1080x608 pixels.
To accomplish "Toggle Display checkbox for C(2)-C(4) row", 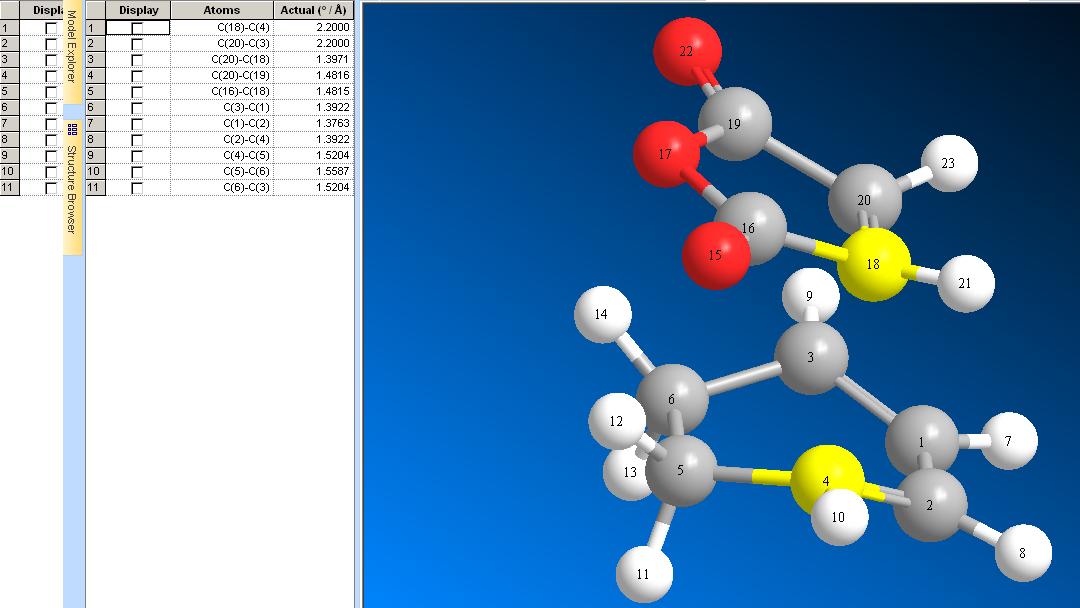I will pos(137,140).
